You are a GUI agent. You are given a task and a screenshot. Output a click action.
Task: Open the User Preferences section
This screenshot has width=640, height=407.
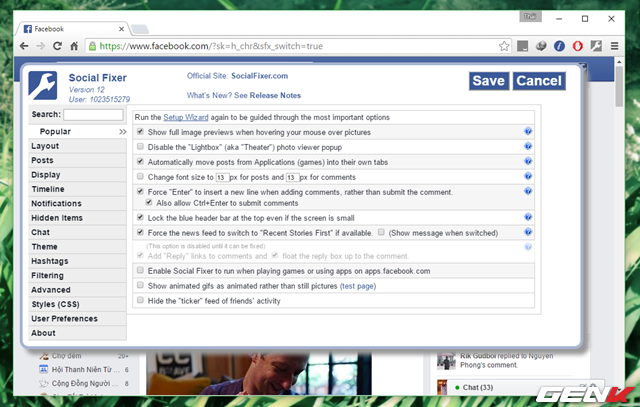pyautogui.click(x=77, y=318)
